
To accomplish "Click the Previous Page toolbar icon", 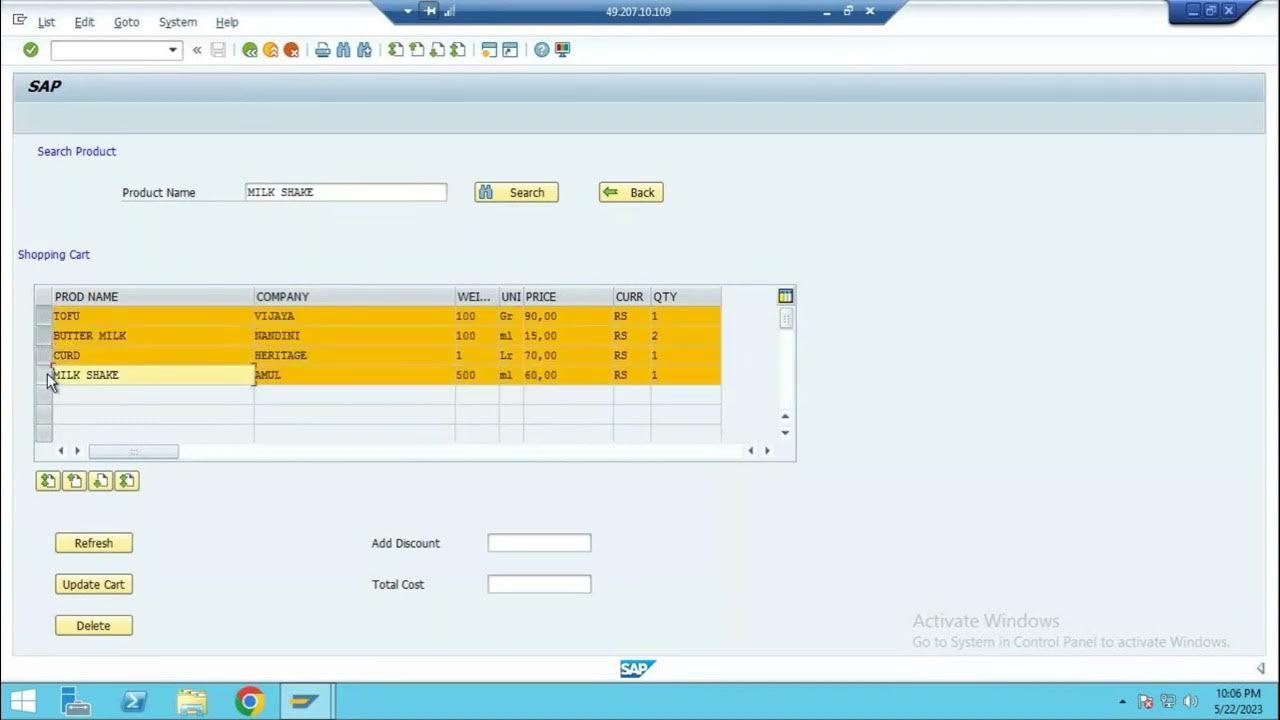I will pyautogui.click(x=417, y=50).
